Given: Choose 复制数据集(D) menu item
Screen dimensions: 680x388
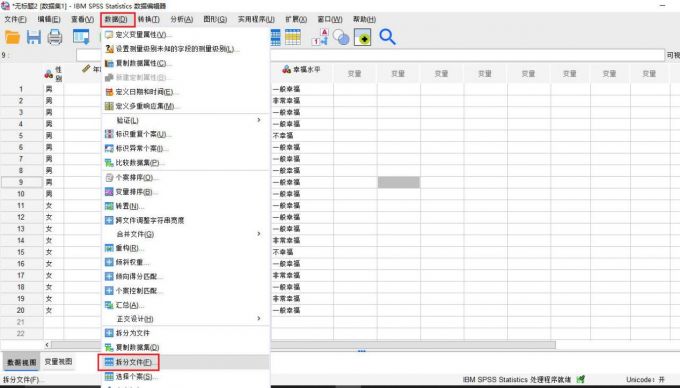Looking at the screenshot, I should point(186,348).
